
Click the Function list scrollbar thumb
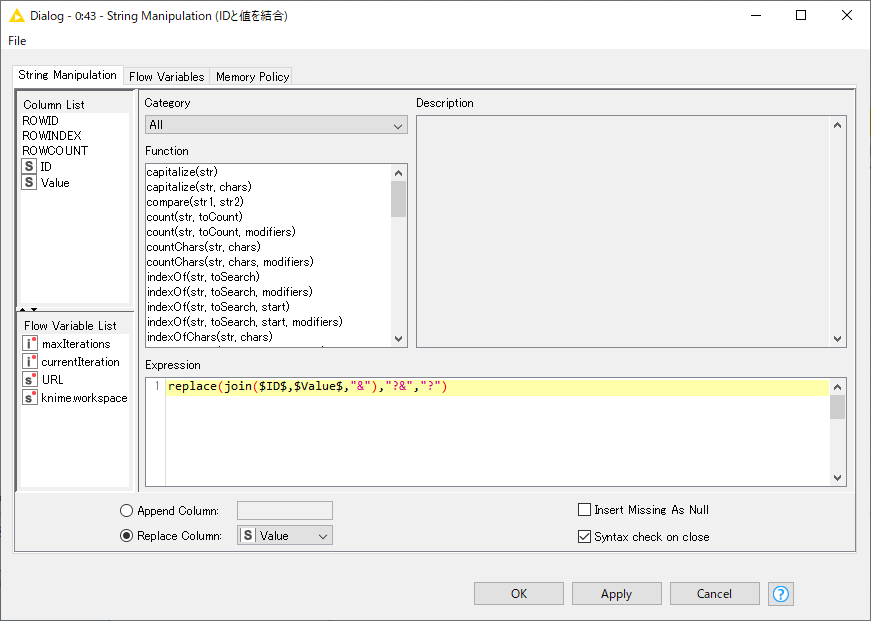[398, 199]
